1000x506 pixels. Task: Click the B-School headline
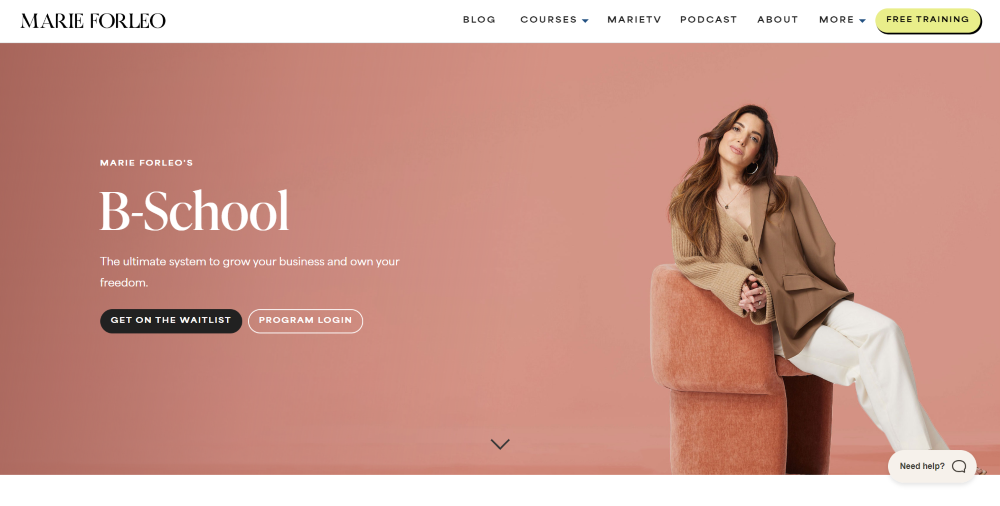point(195,211)
